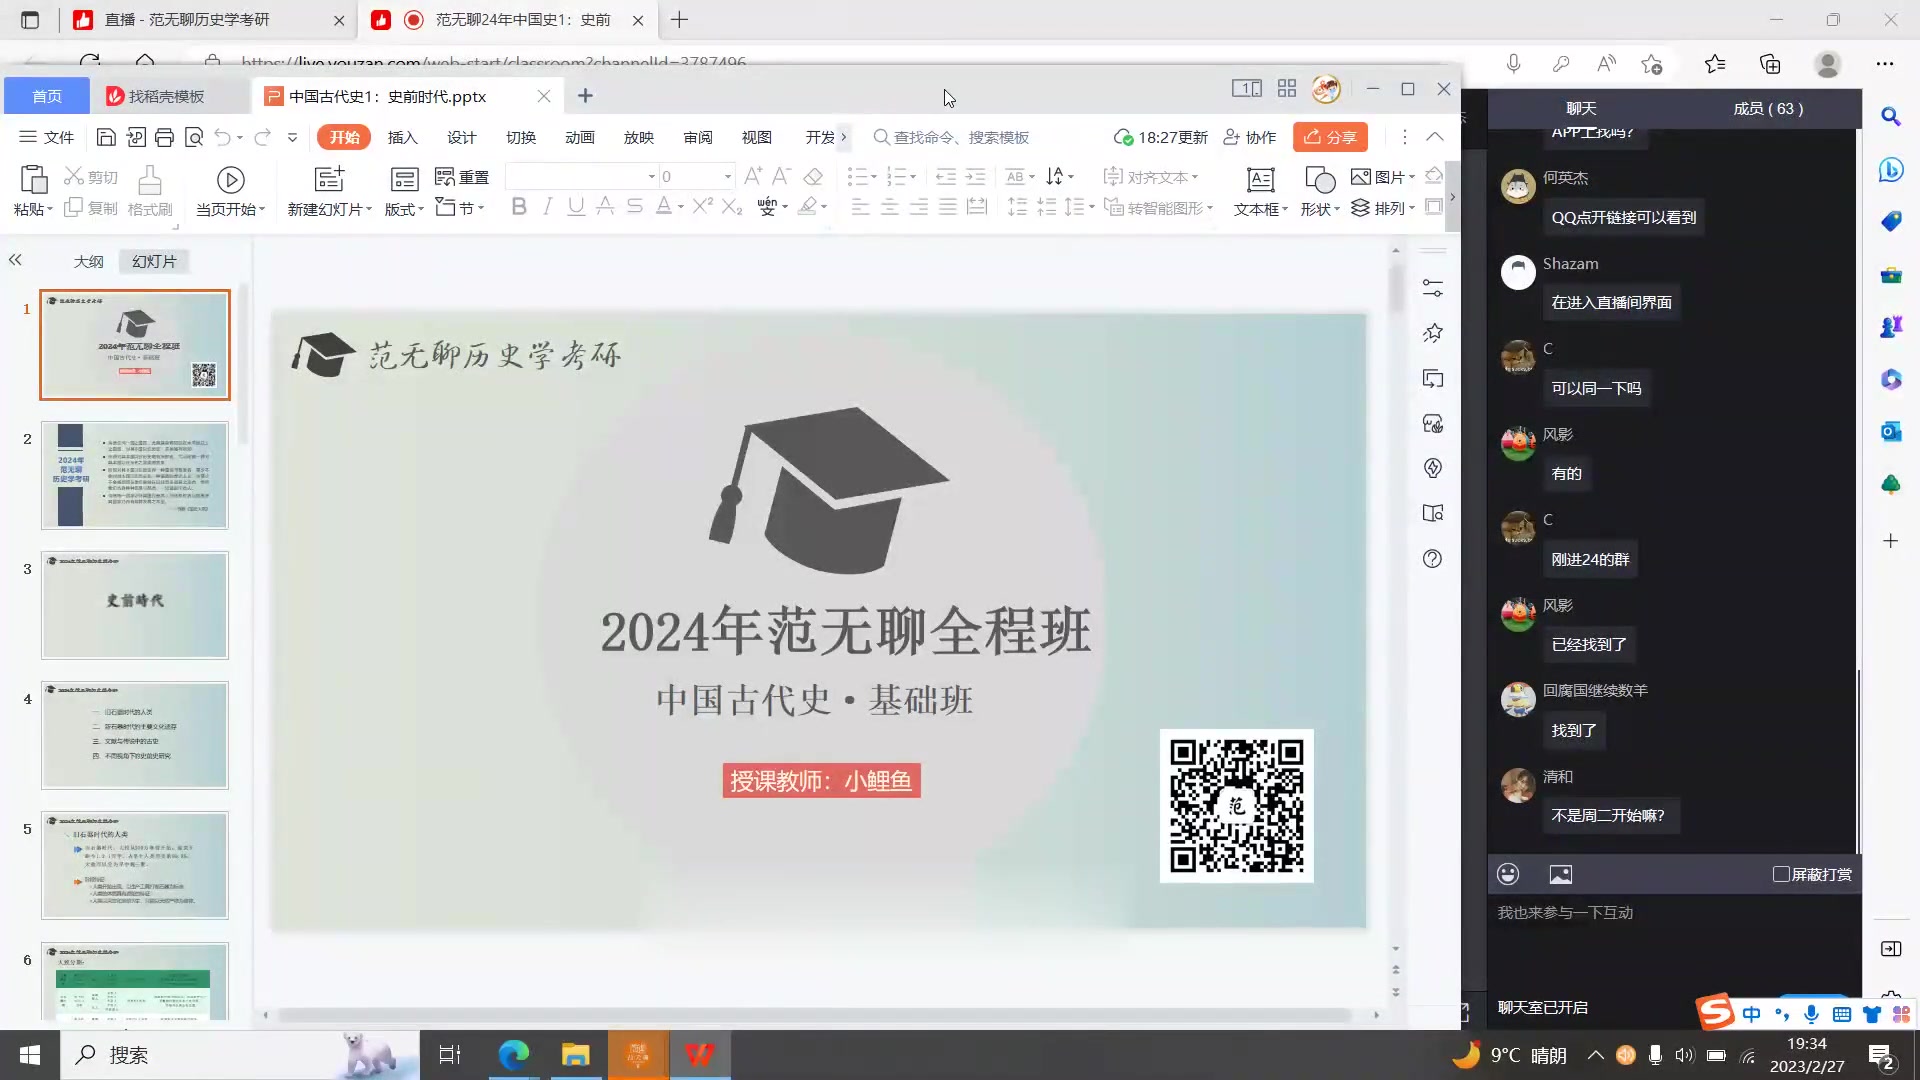
Task: Click the 分享 share button
Action: tap(1330, 137)
